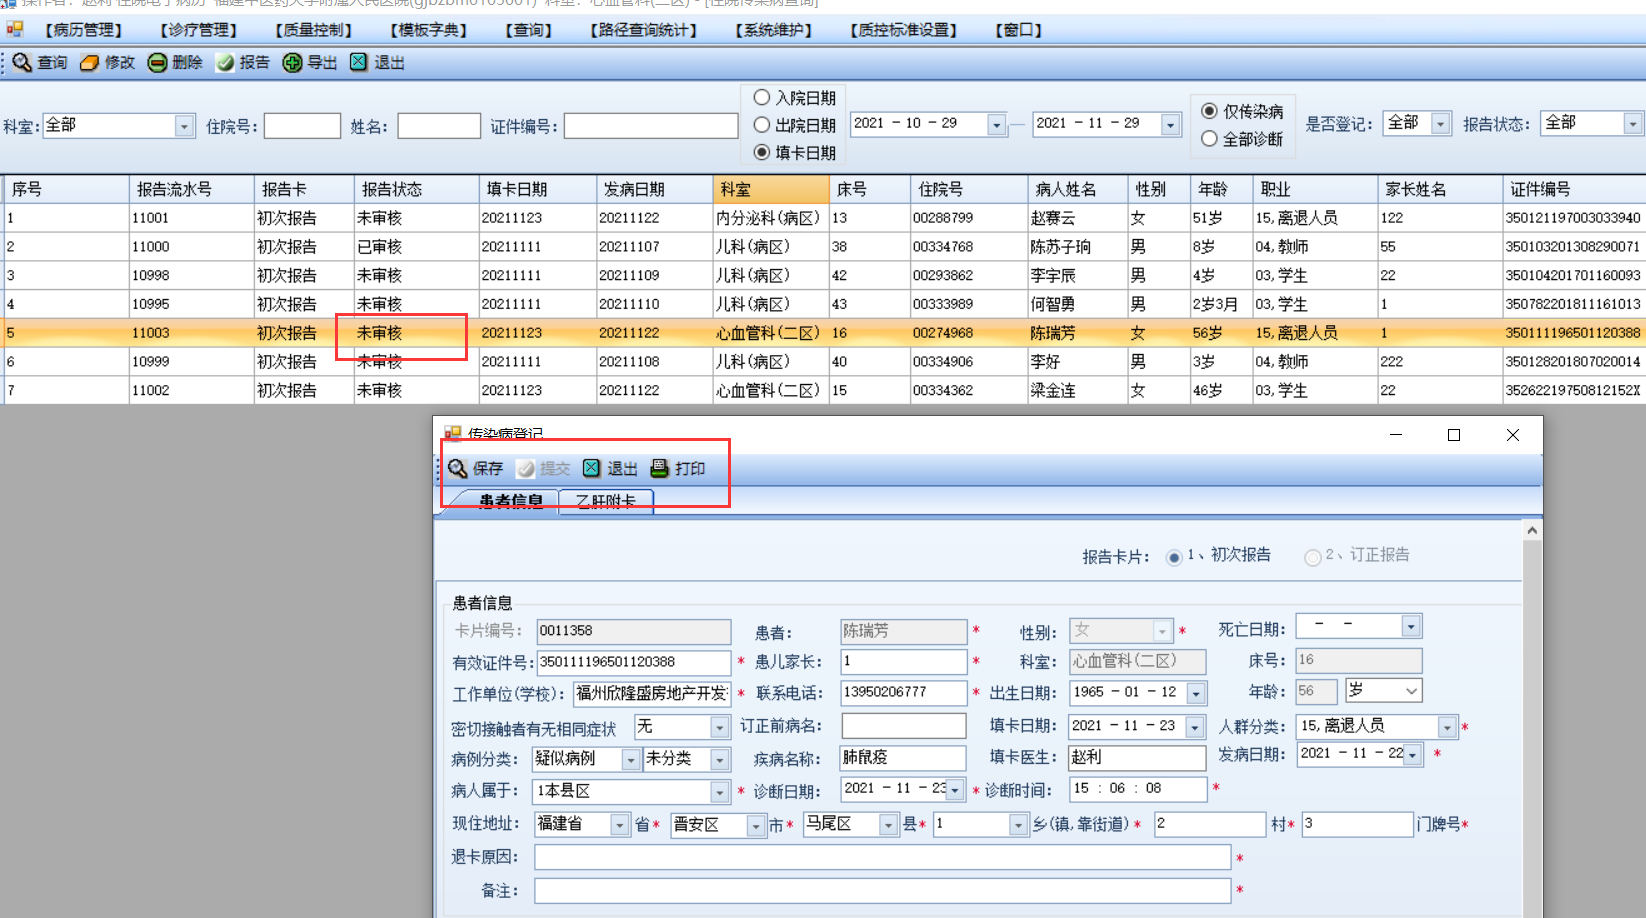Open the 路径查询统计 menu
1646x918 pixels.
[644, 30]
